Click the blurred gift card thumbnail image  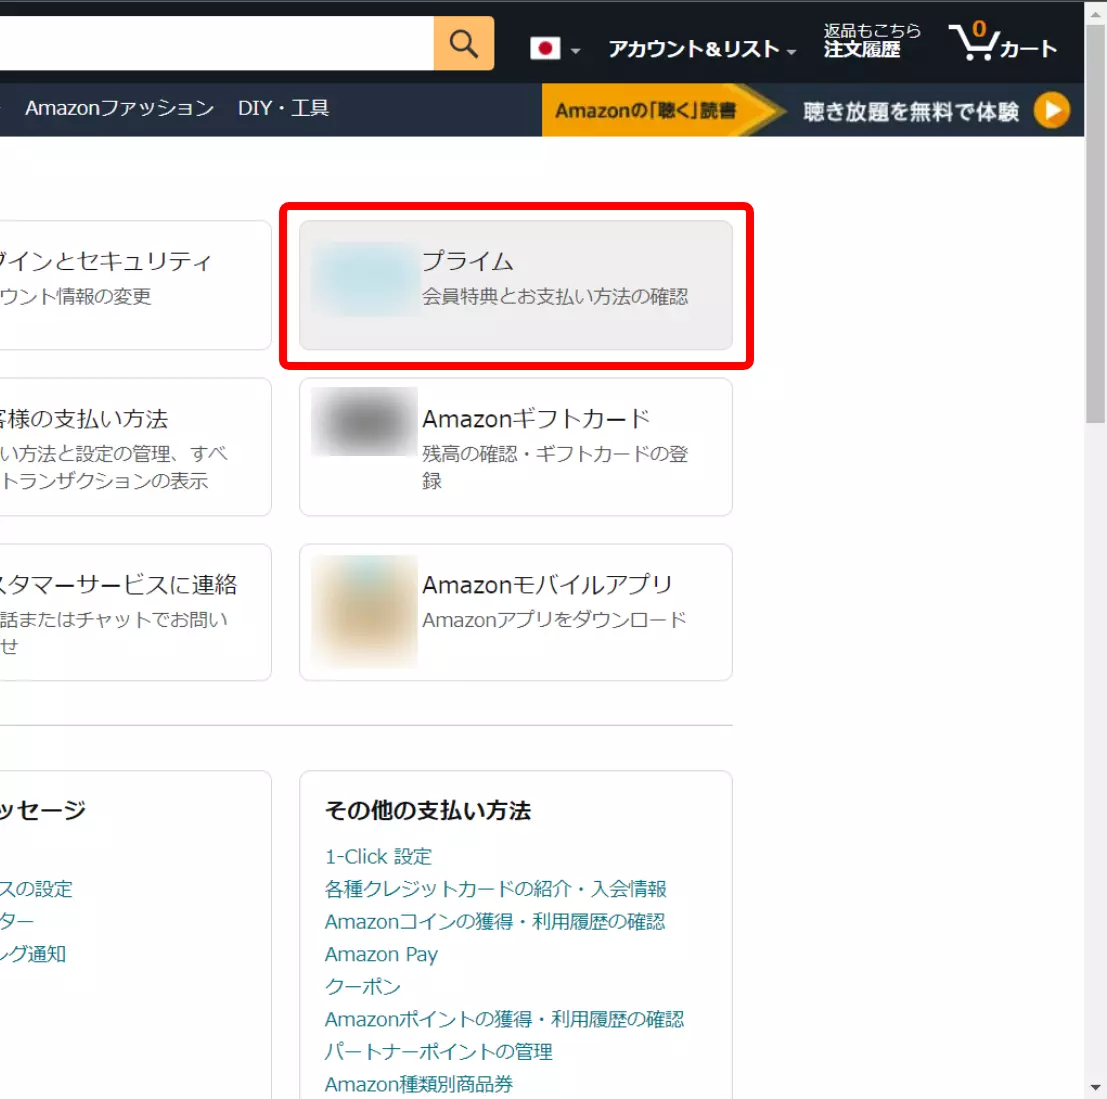click(364, 421)
